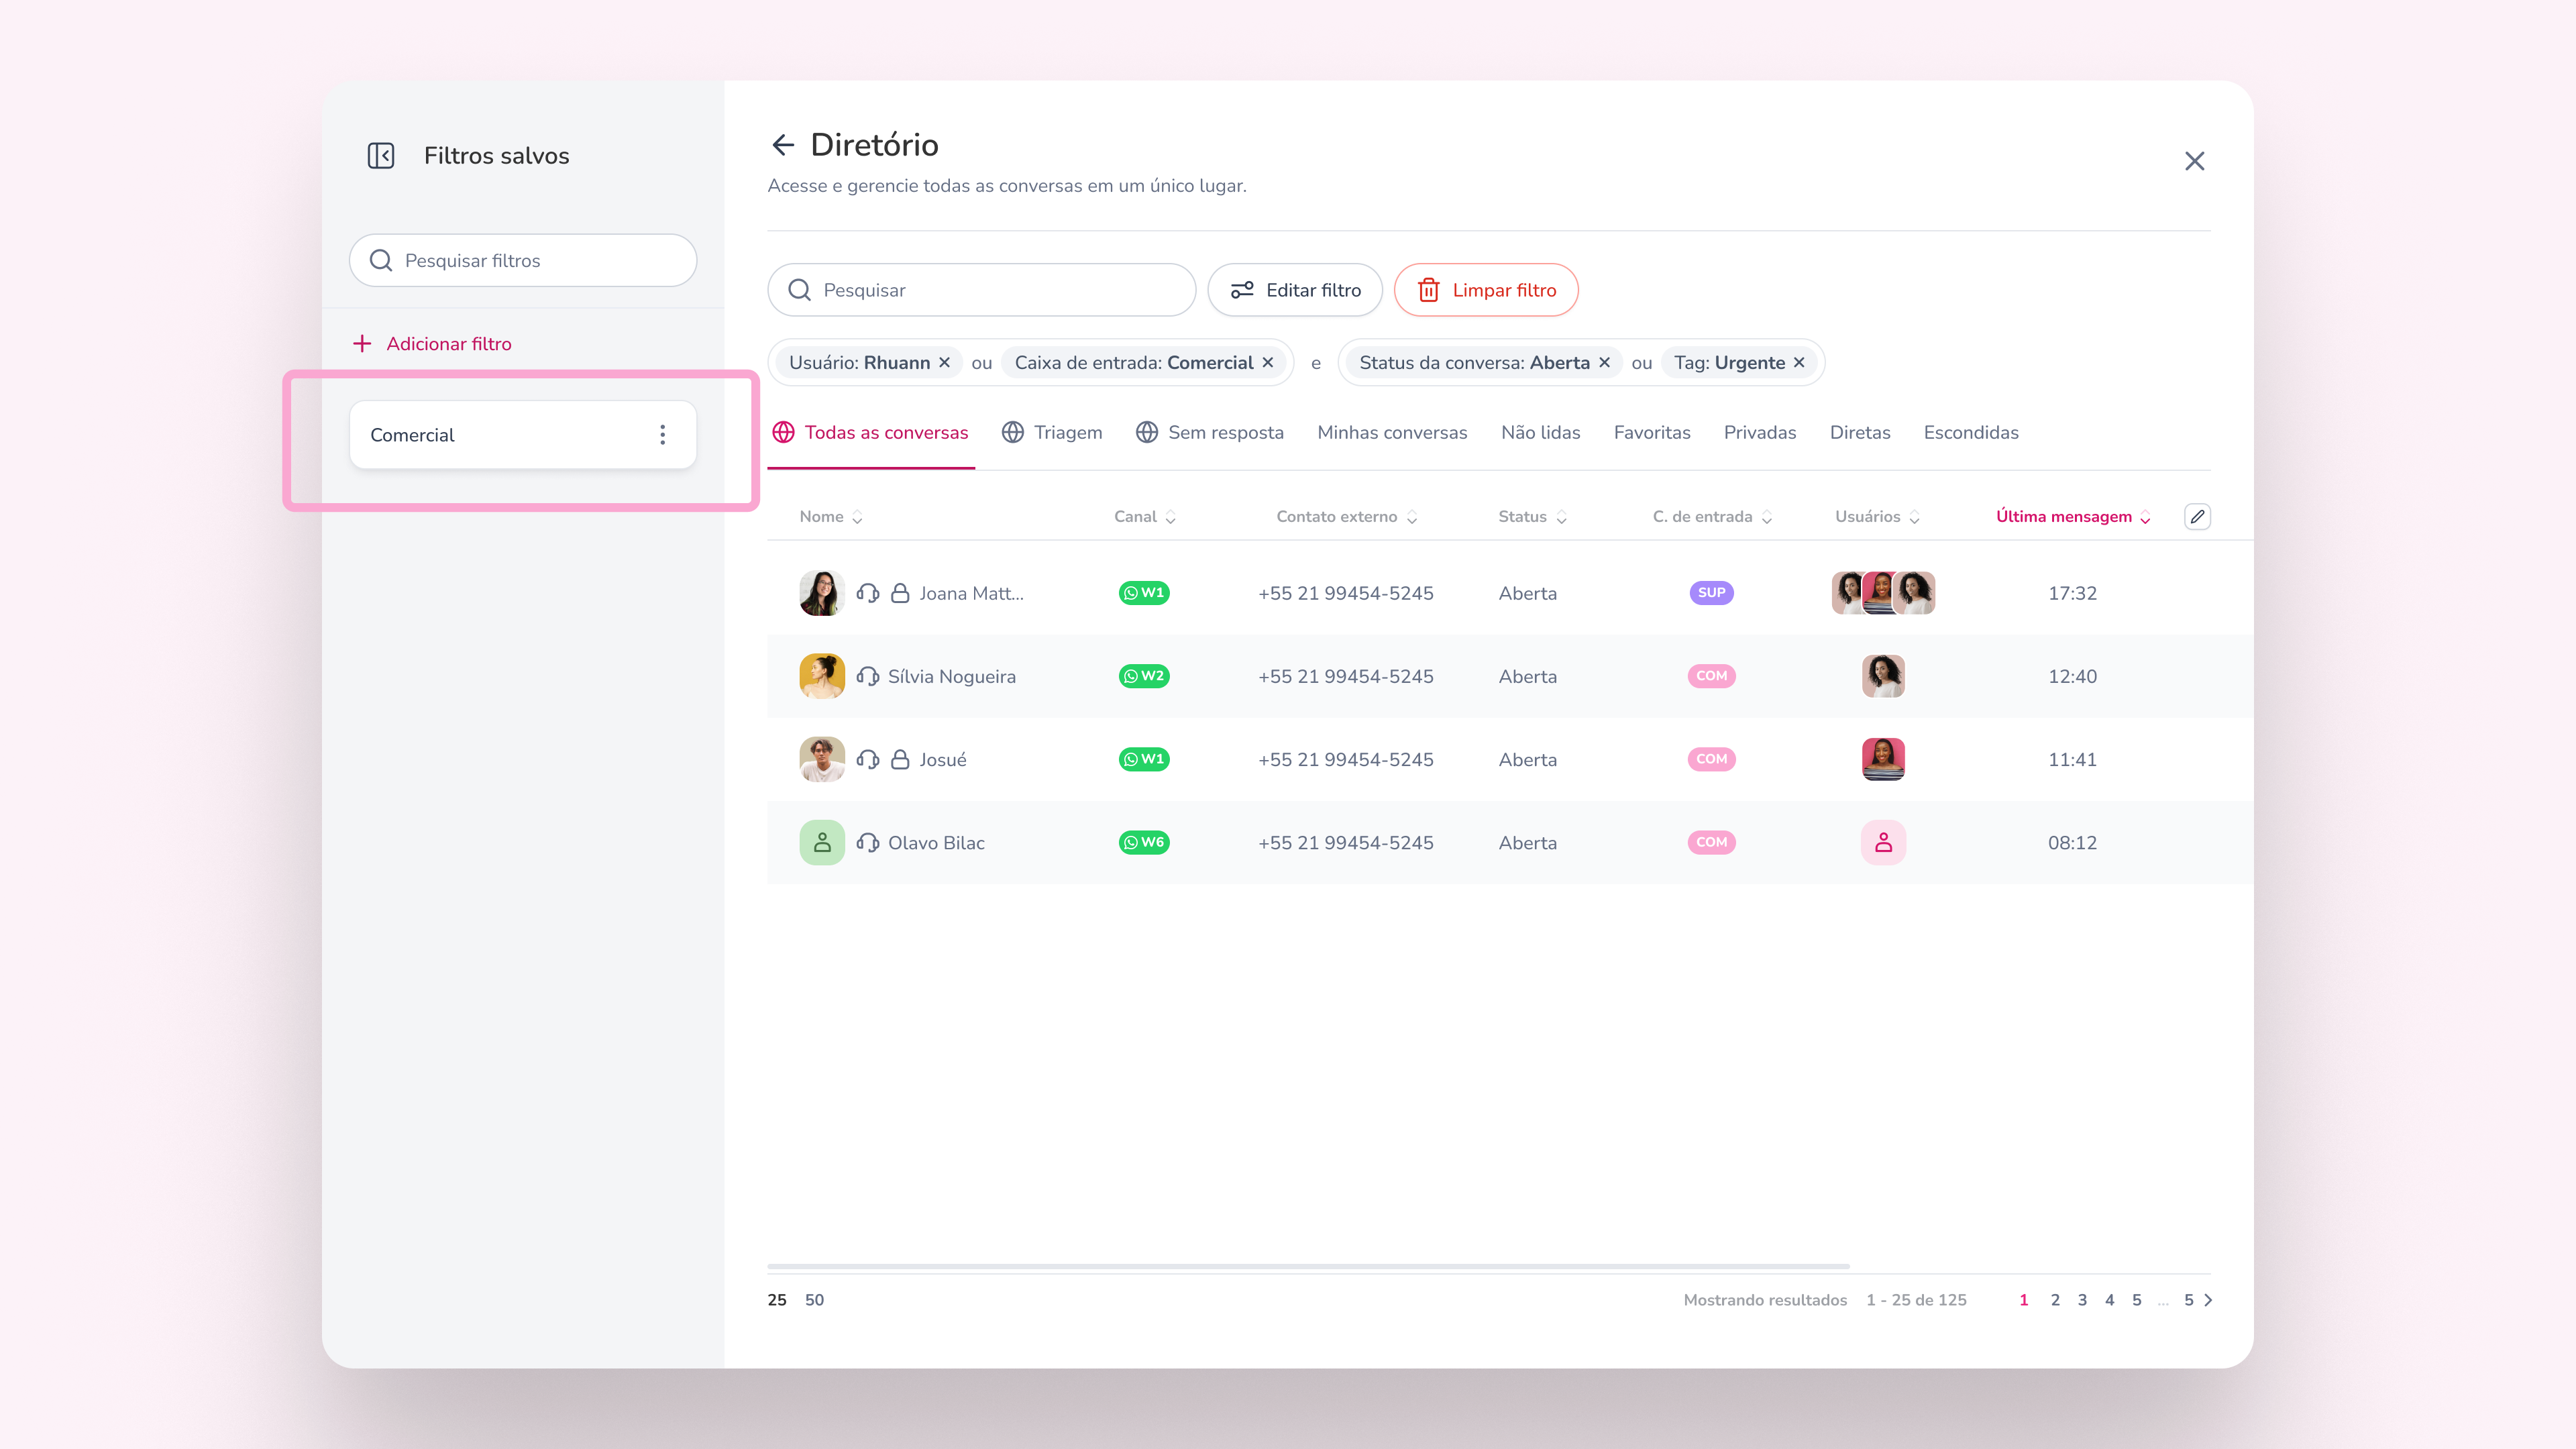Open the Escondidas tab
Image resolution: width=2576 pixels, height=1449 pixels.
pyautogui.click(x=1971, y=432)
